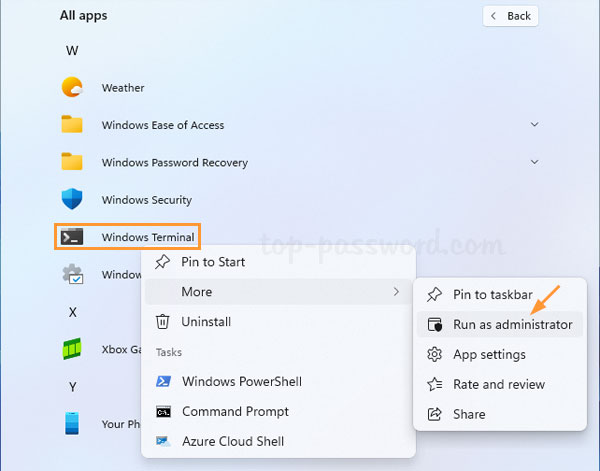The height and width of the screenshot is (471, 600).
Task: Click the All apps heading
Action: tap(83, 15)
